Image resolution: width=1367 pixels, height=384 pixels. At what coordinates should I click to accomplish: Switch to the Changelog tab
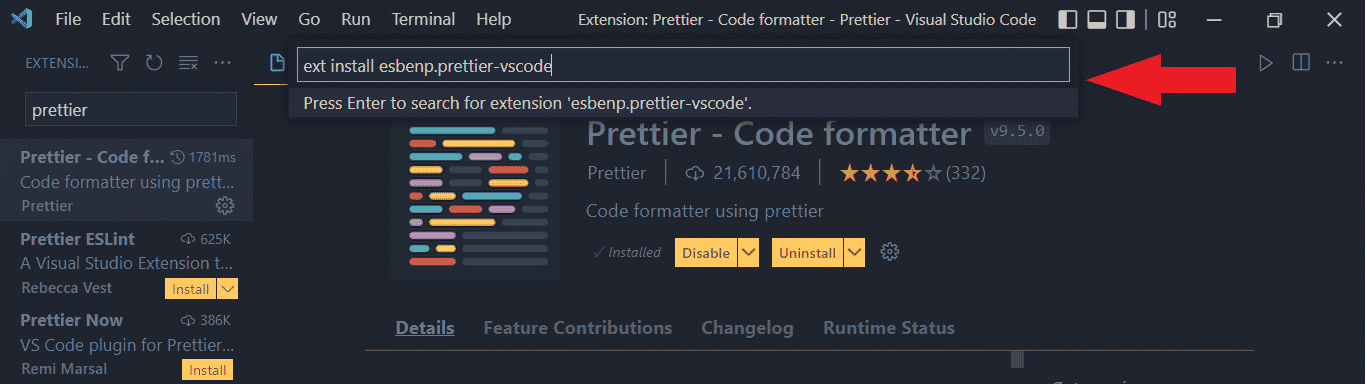click(747, 328)
